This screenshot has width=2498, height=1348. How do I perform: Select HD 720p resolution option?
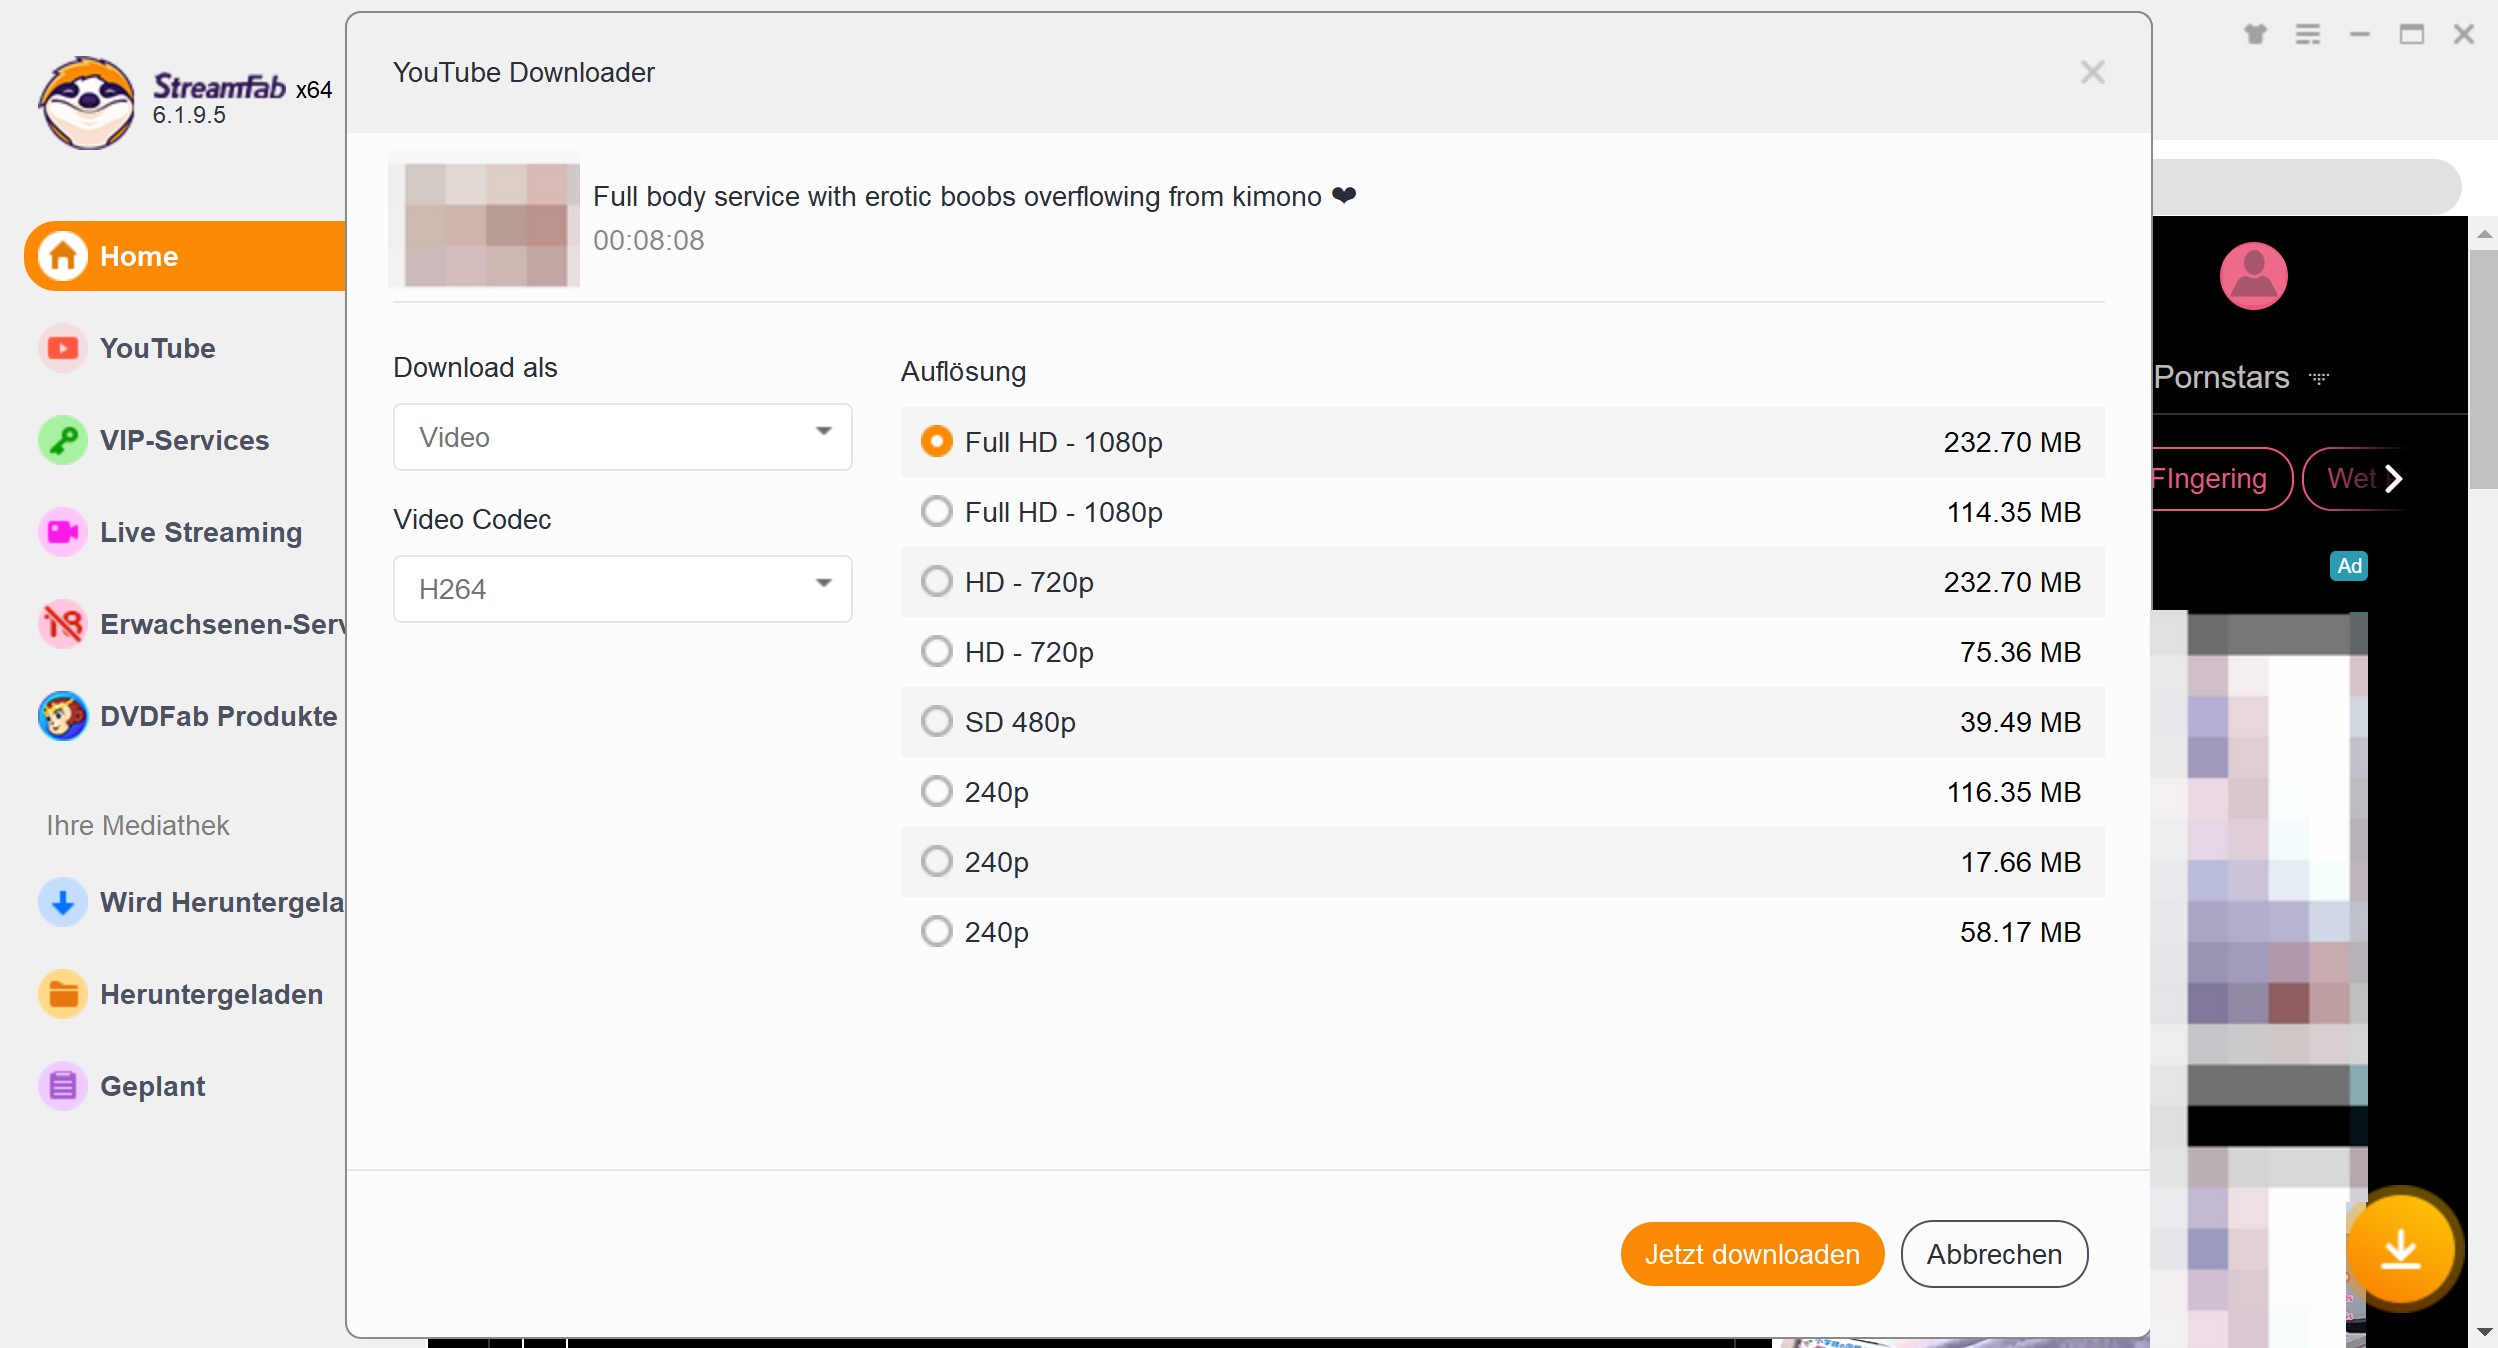936,583
